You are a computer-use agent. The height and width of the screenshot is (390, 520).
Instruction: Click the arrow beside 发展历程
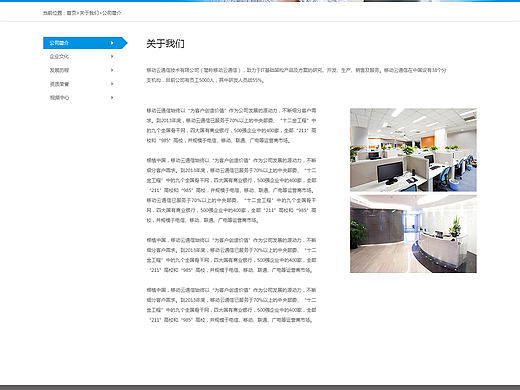pos(112,70)
